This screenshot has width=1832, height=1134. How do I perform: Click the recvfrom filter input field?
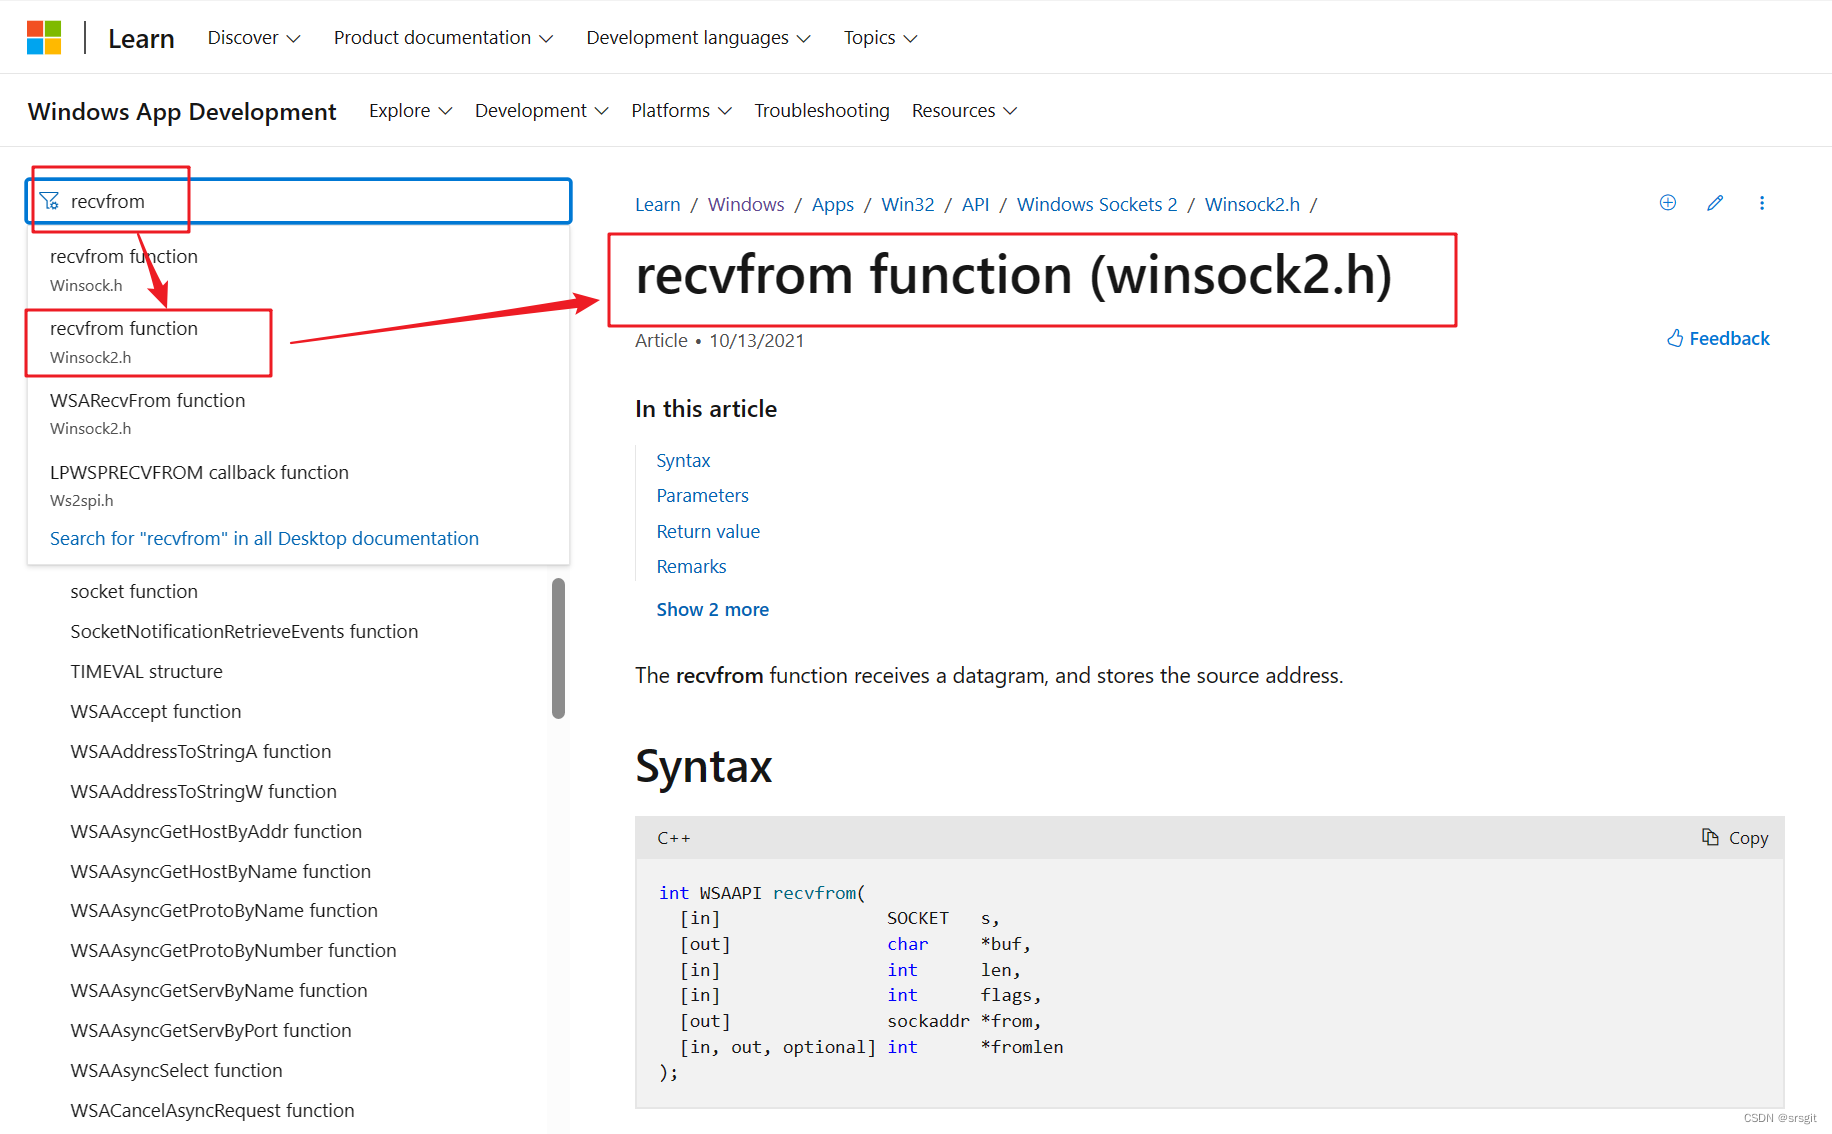point(298,201)
